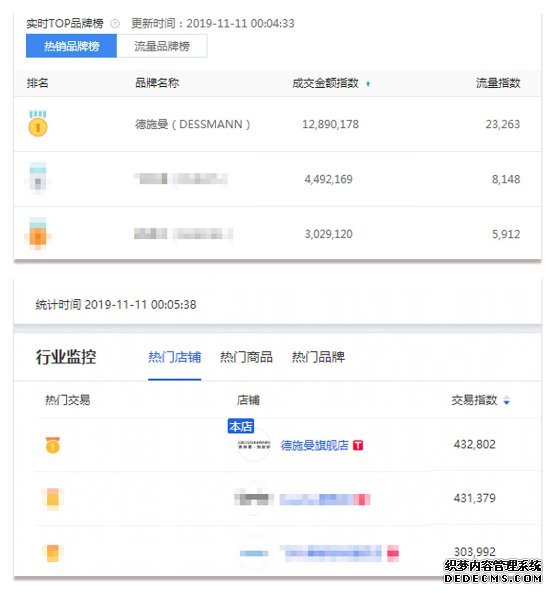The height and width of the screenshot is (593, 553).
Task: Click traffic value 8,148
Action: (x=506, y=179)
